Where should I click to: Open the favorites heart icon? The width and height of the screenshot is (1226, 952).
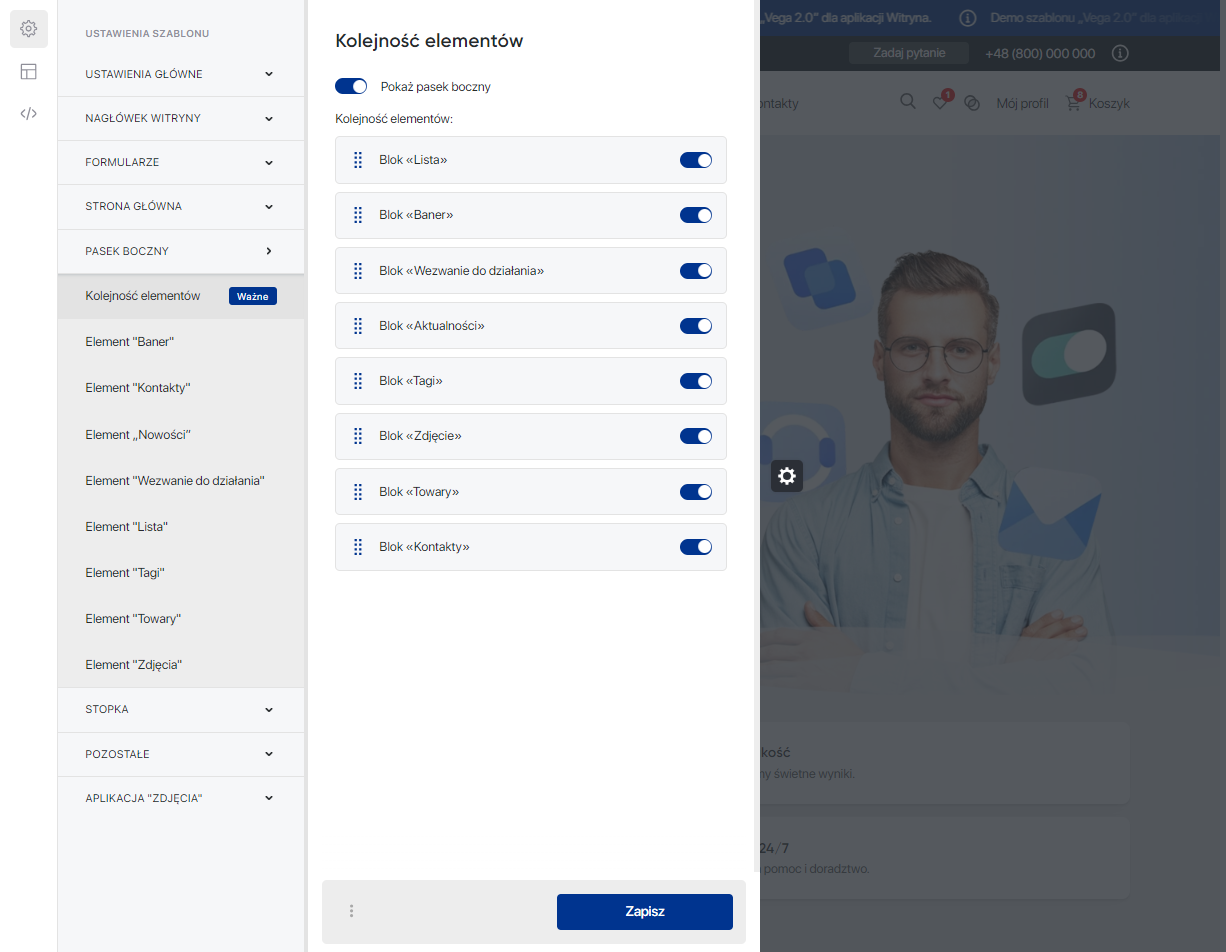point(940,103)
